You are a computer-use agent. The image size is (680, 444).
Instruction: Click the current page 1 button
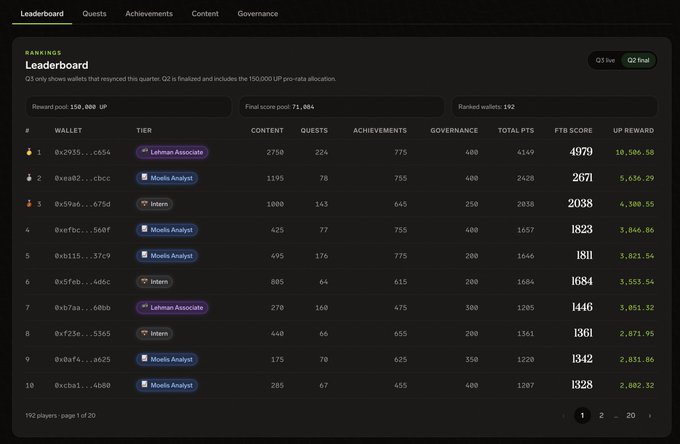coord(582,415)
